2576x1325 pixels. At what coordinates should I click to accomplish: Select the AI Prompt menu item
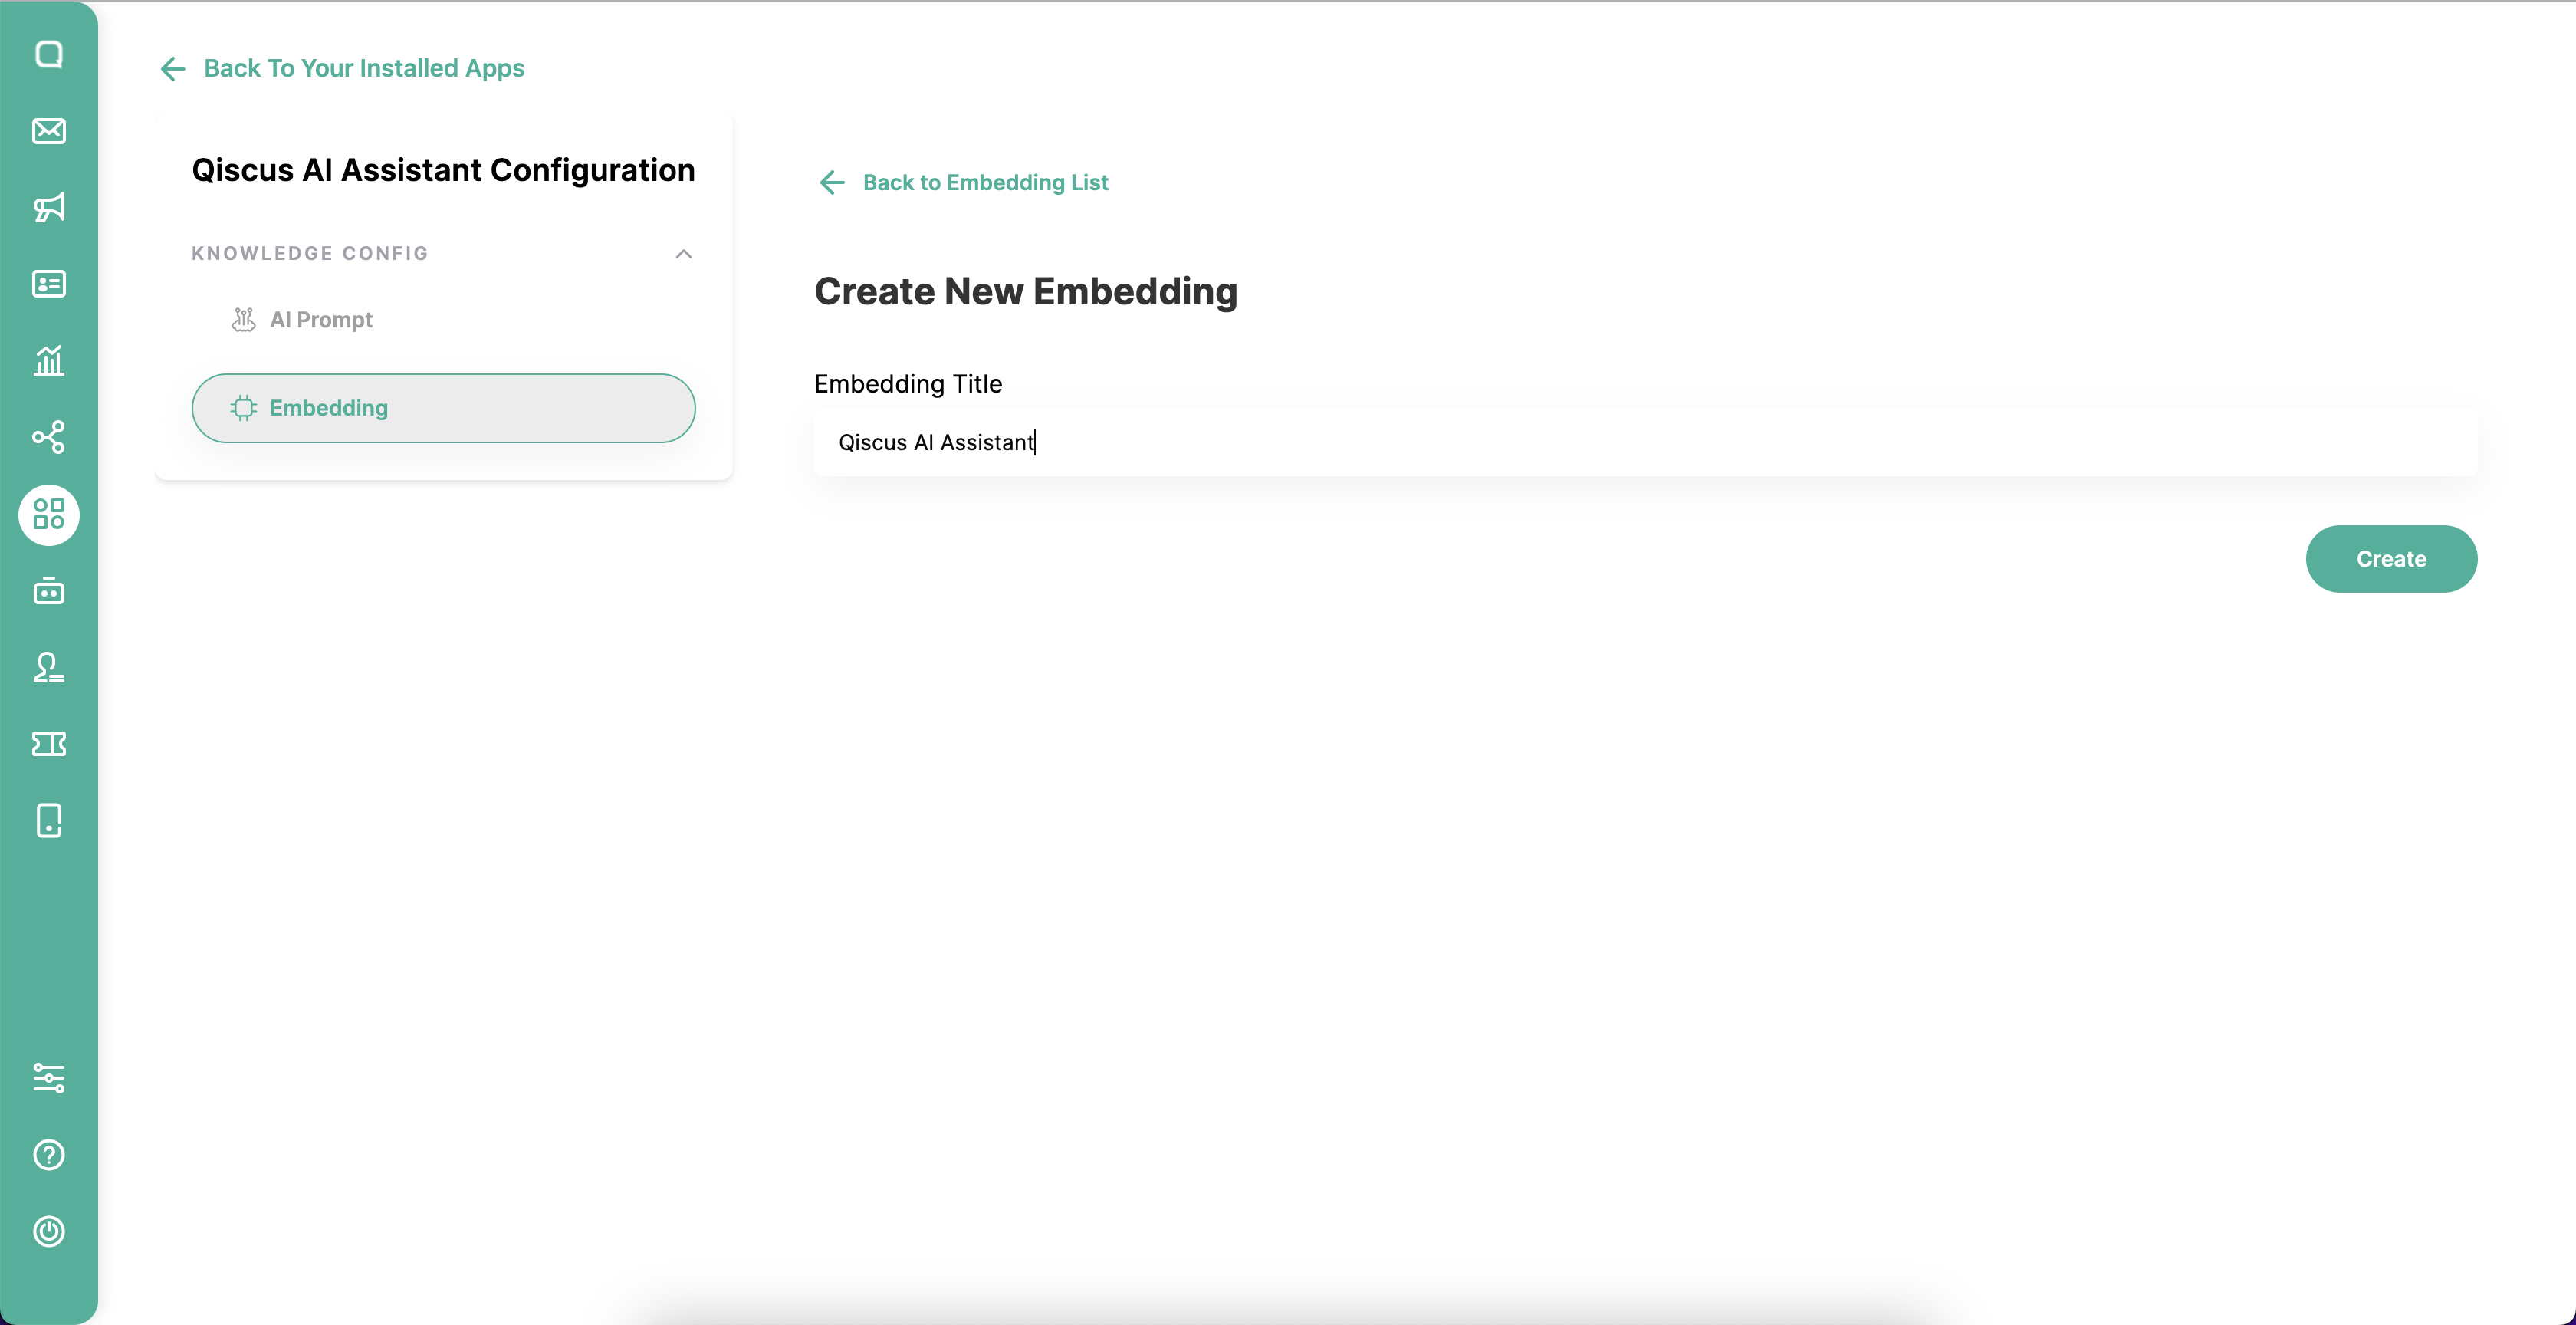tap(321, 320)
